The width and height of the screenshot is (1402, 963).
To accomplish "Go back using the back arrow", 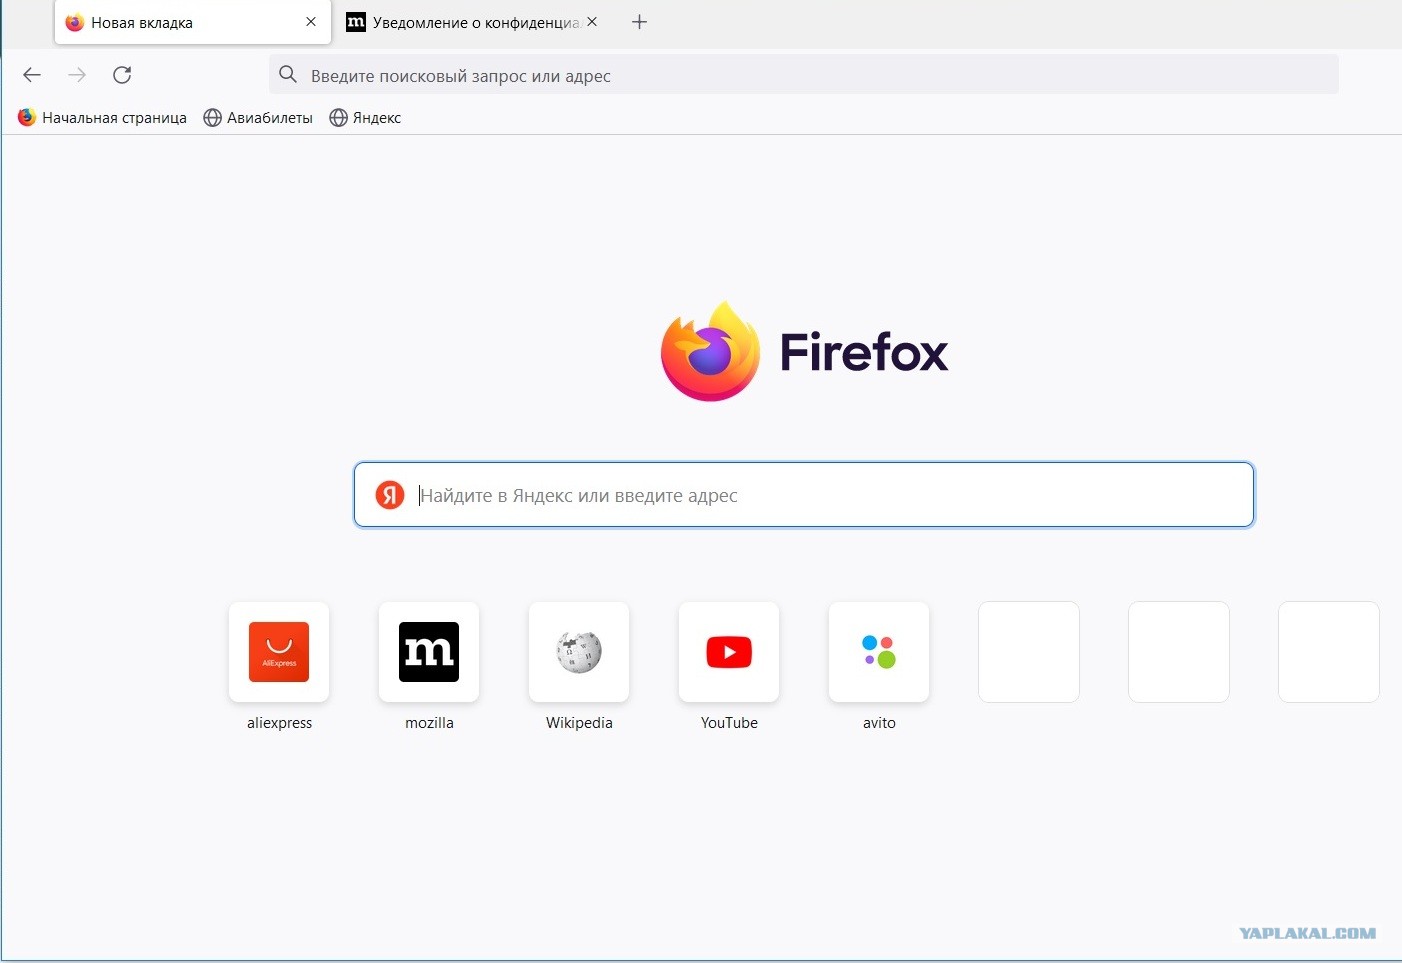I will 32,75.
